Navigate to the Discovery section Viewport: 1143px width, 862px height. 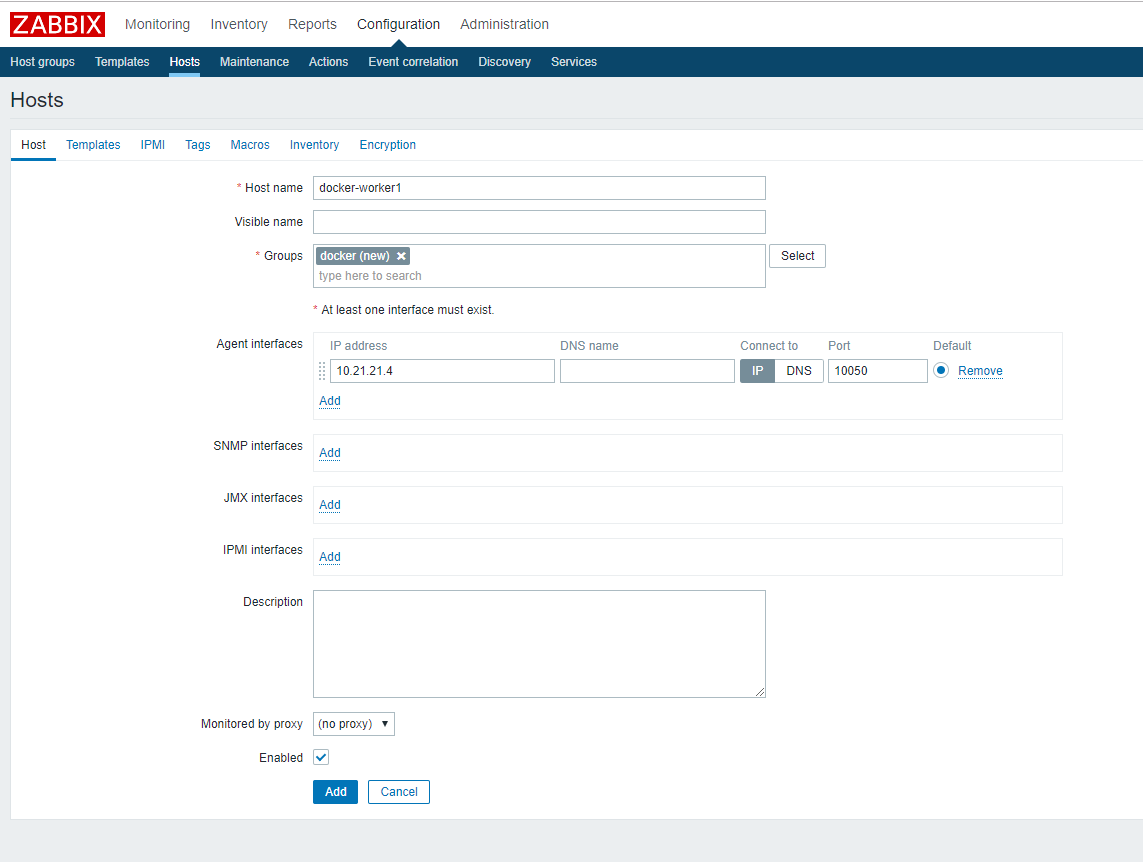click(504, 61)
